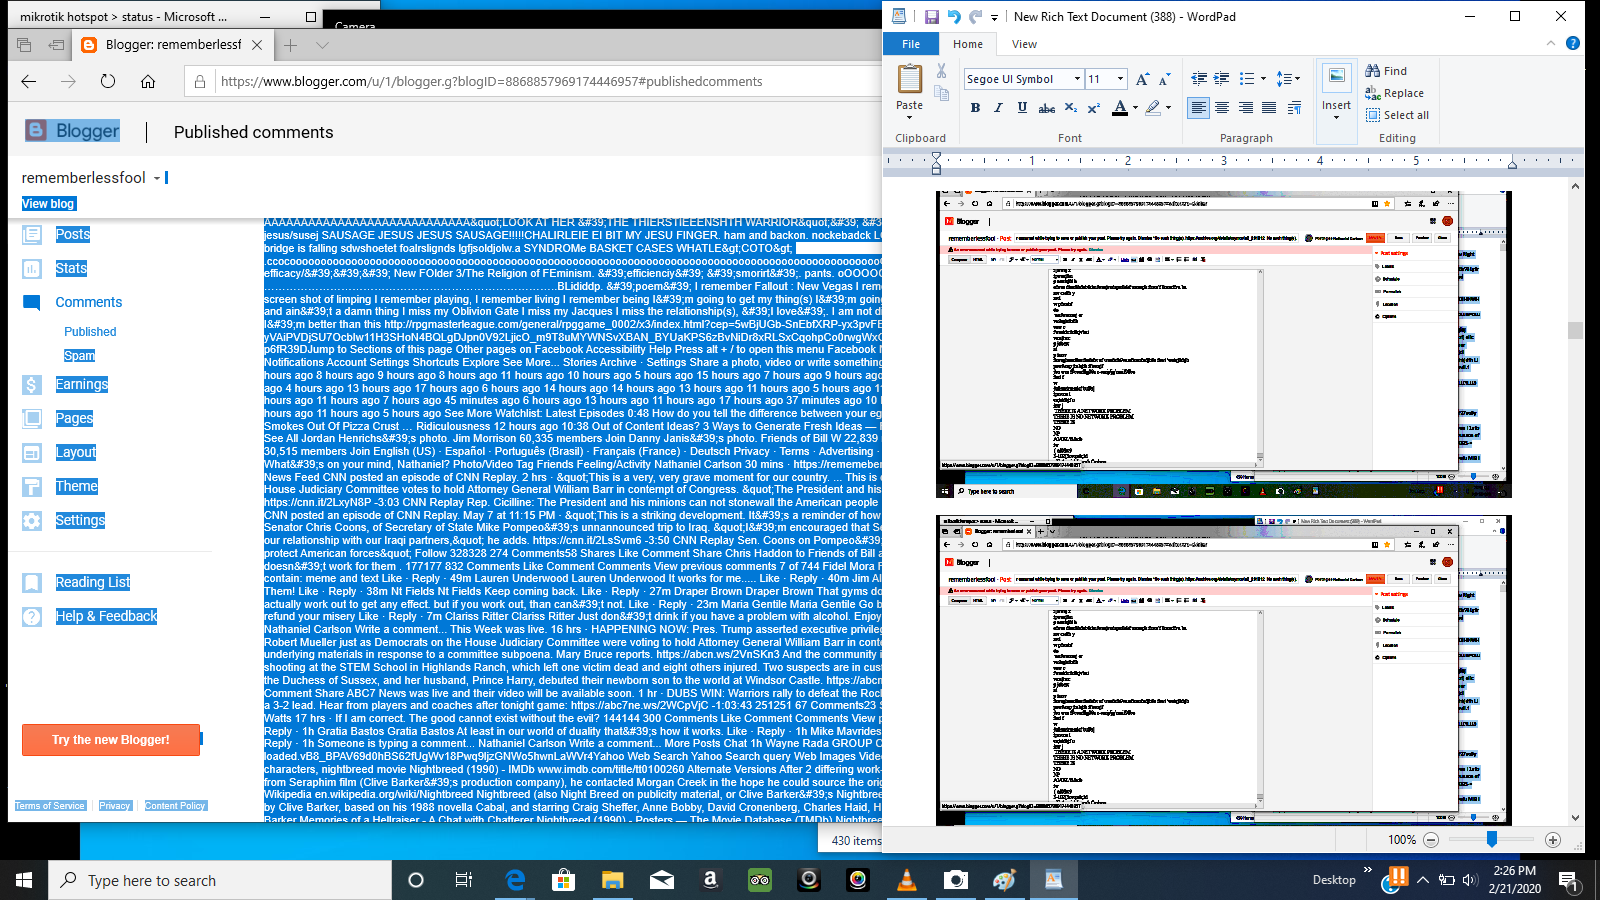
Task: Click the Edge address bar URL
Action: pyautogui.click(x=492, y=81)
